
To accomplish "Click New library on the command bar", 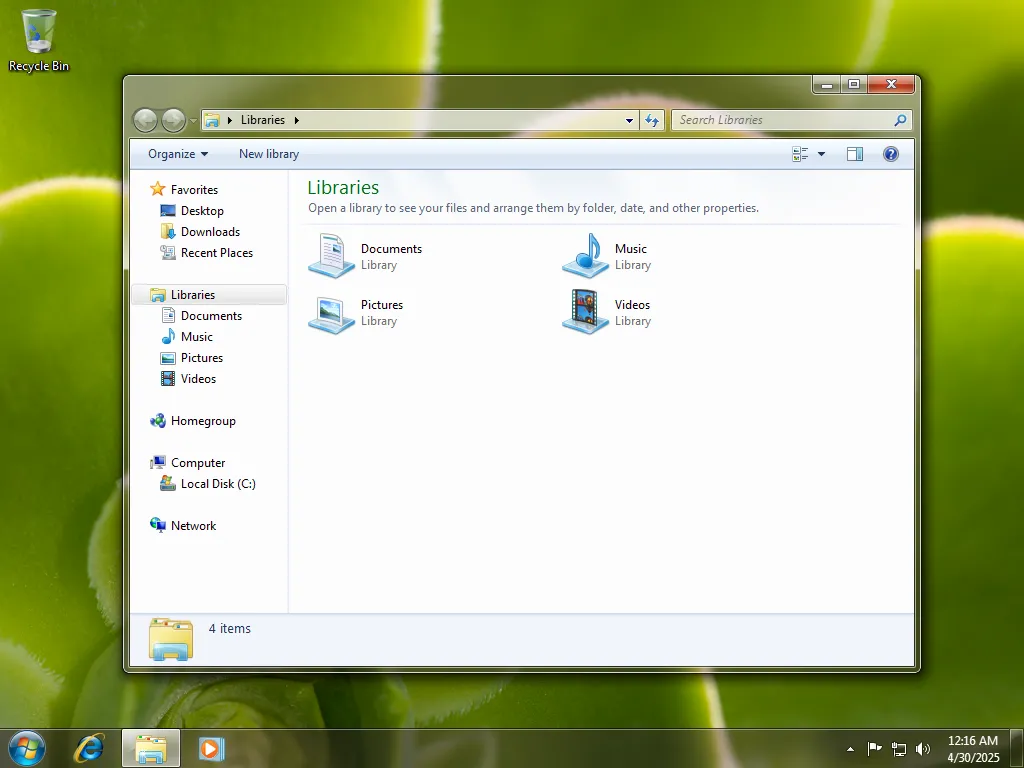I will [267, 154].
